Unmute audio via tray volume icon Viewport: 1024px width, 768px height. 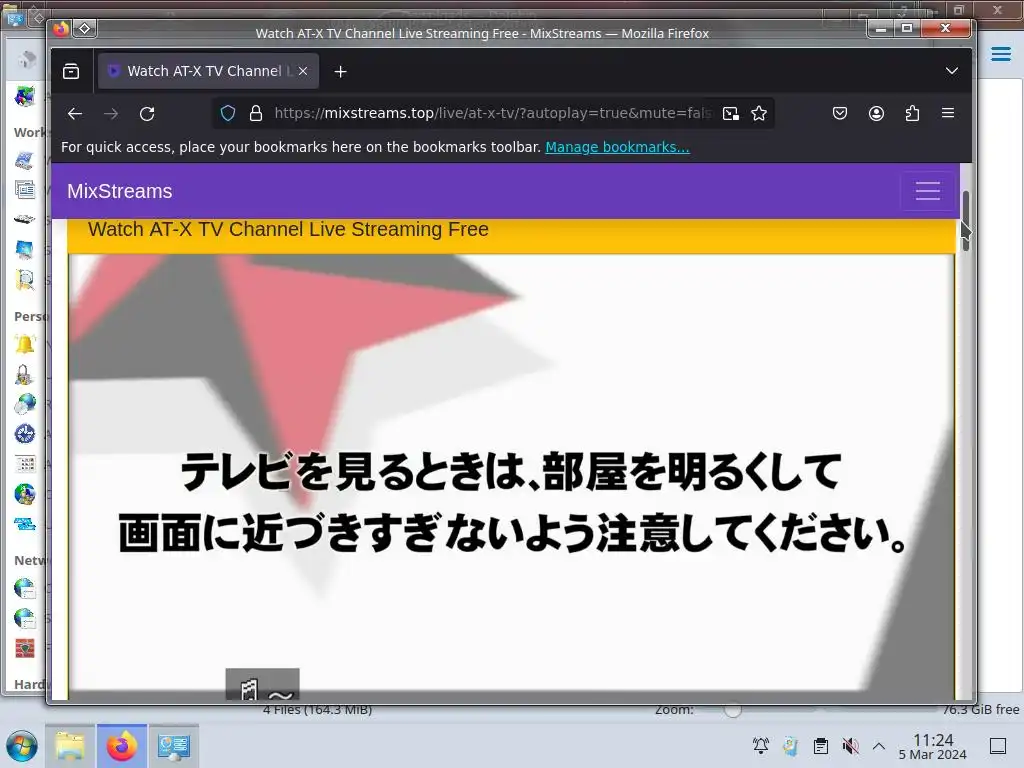pos(850,746)
